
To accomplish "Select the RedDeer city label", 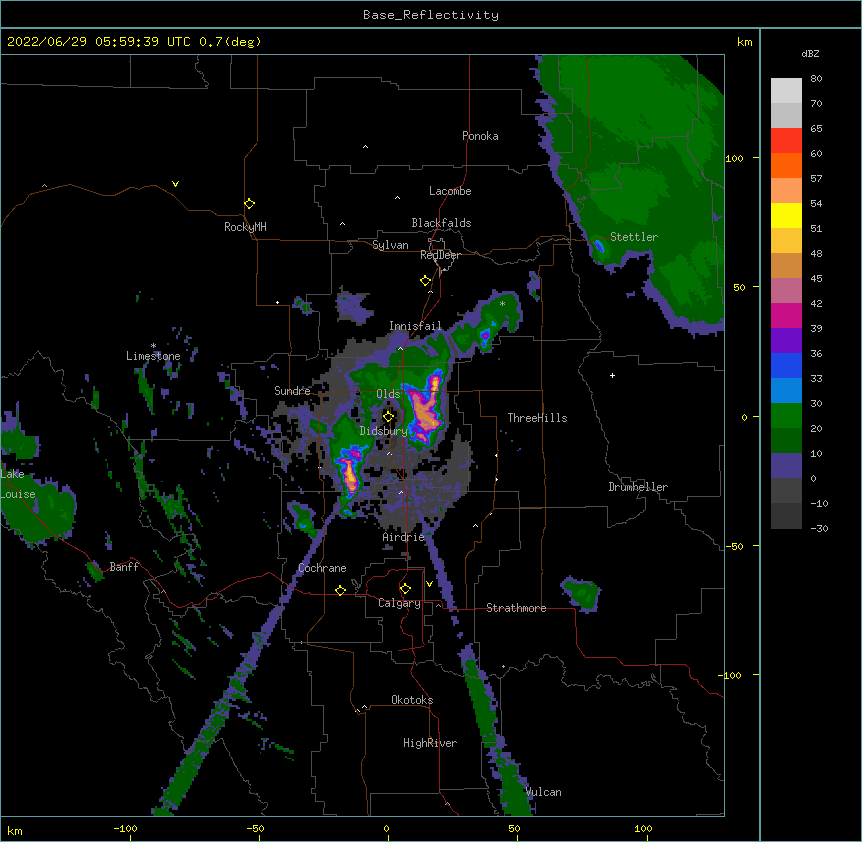I will click(x=440, y=255).
